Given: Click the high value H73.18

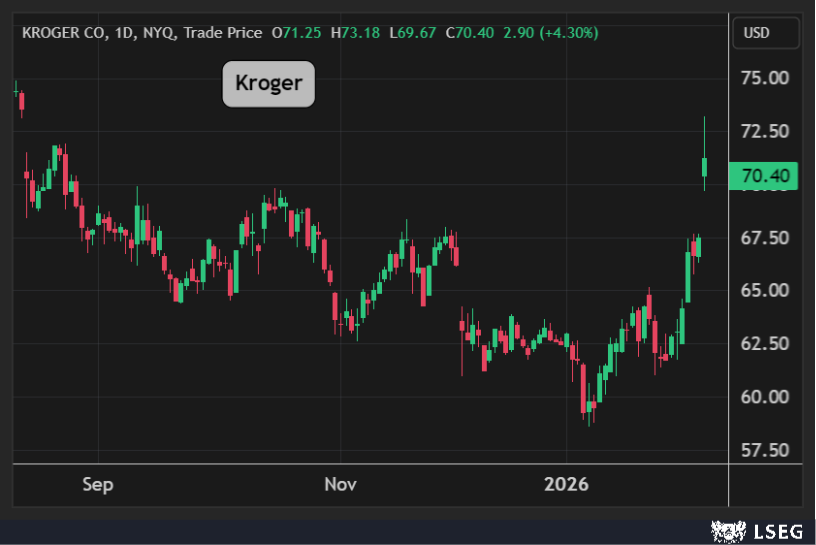Looking at the screenshot, I should pos(345,33).
